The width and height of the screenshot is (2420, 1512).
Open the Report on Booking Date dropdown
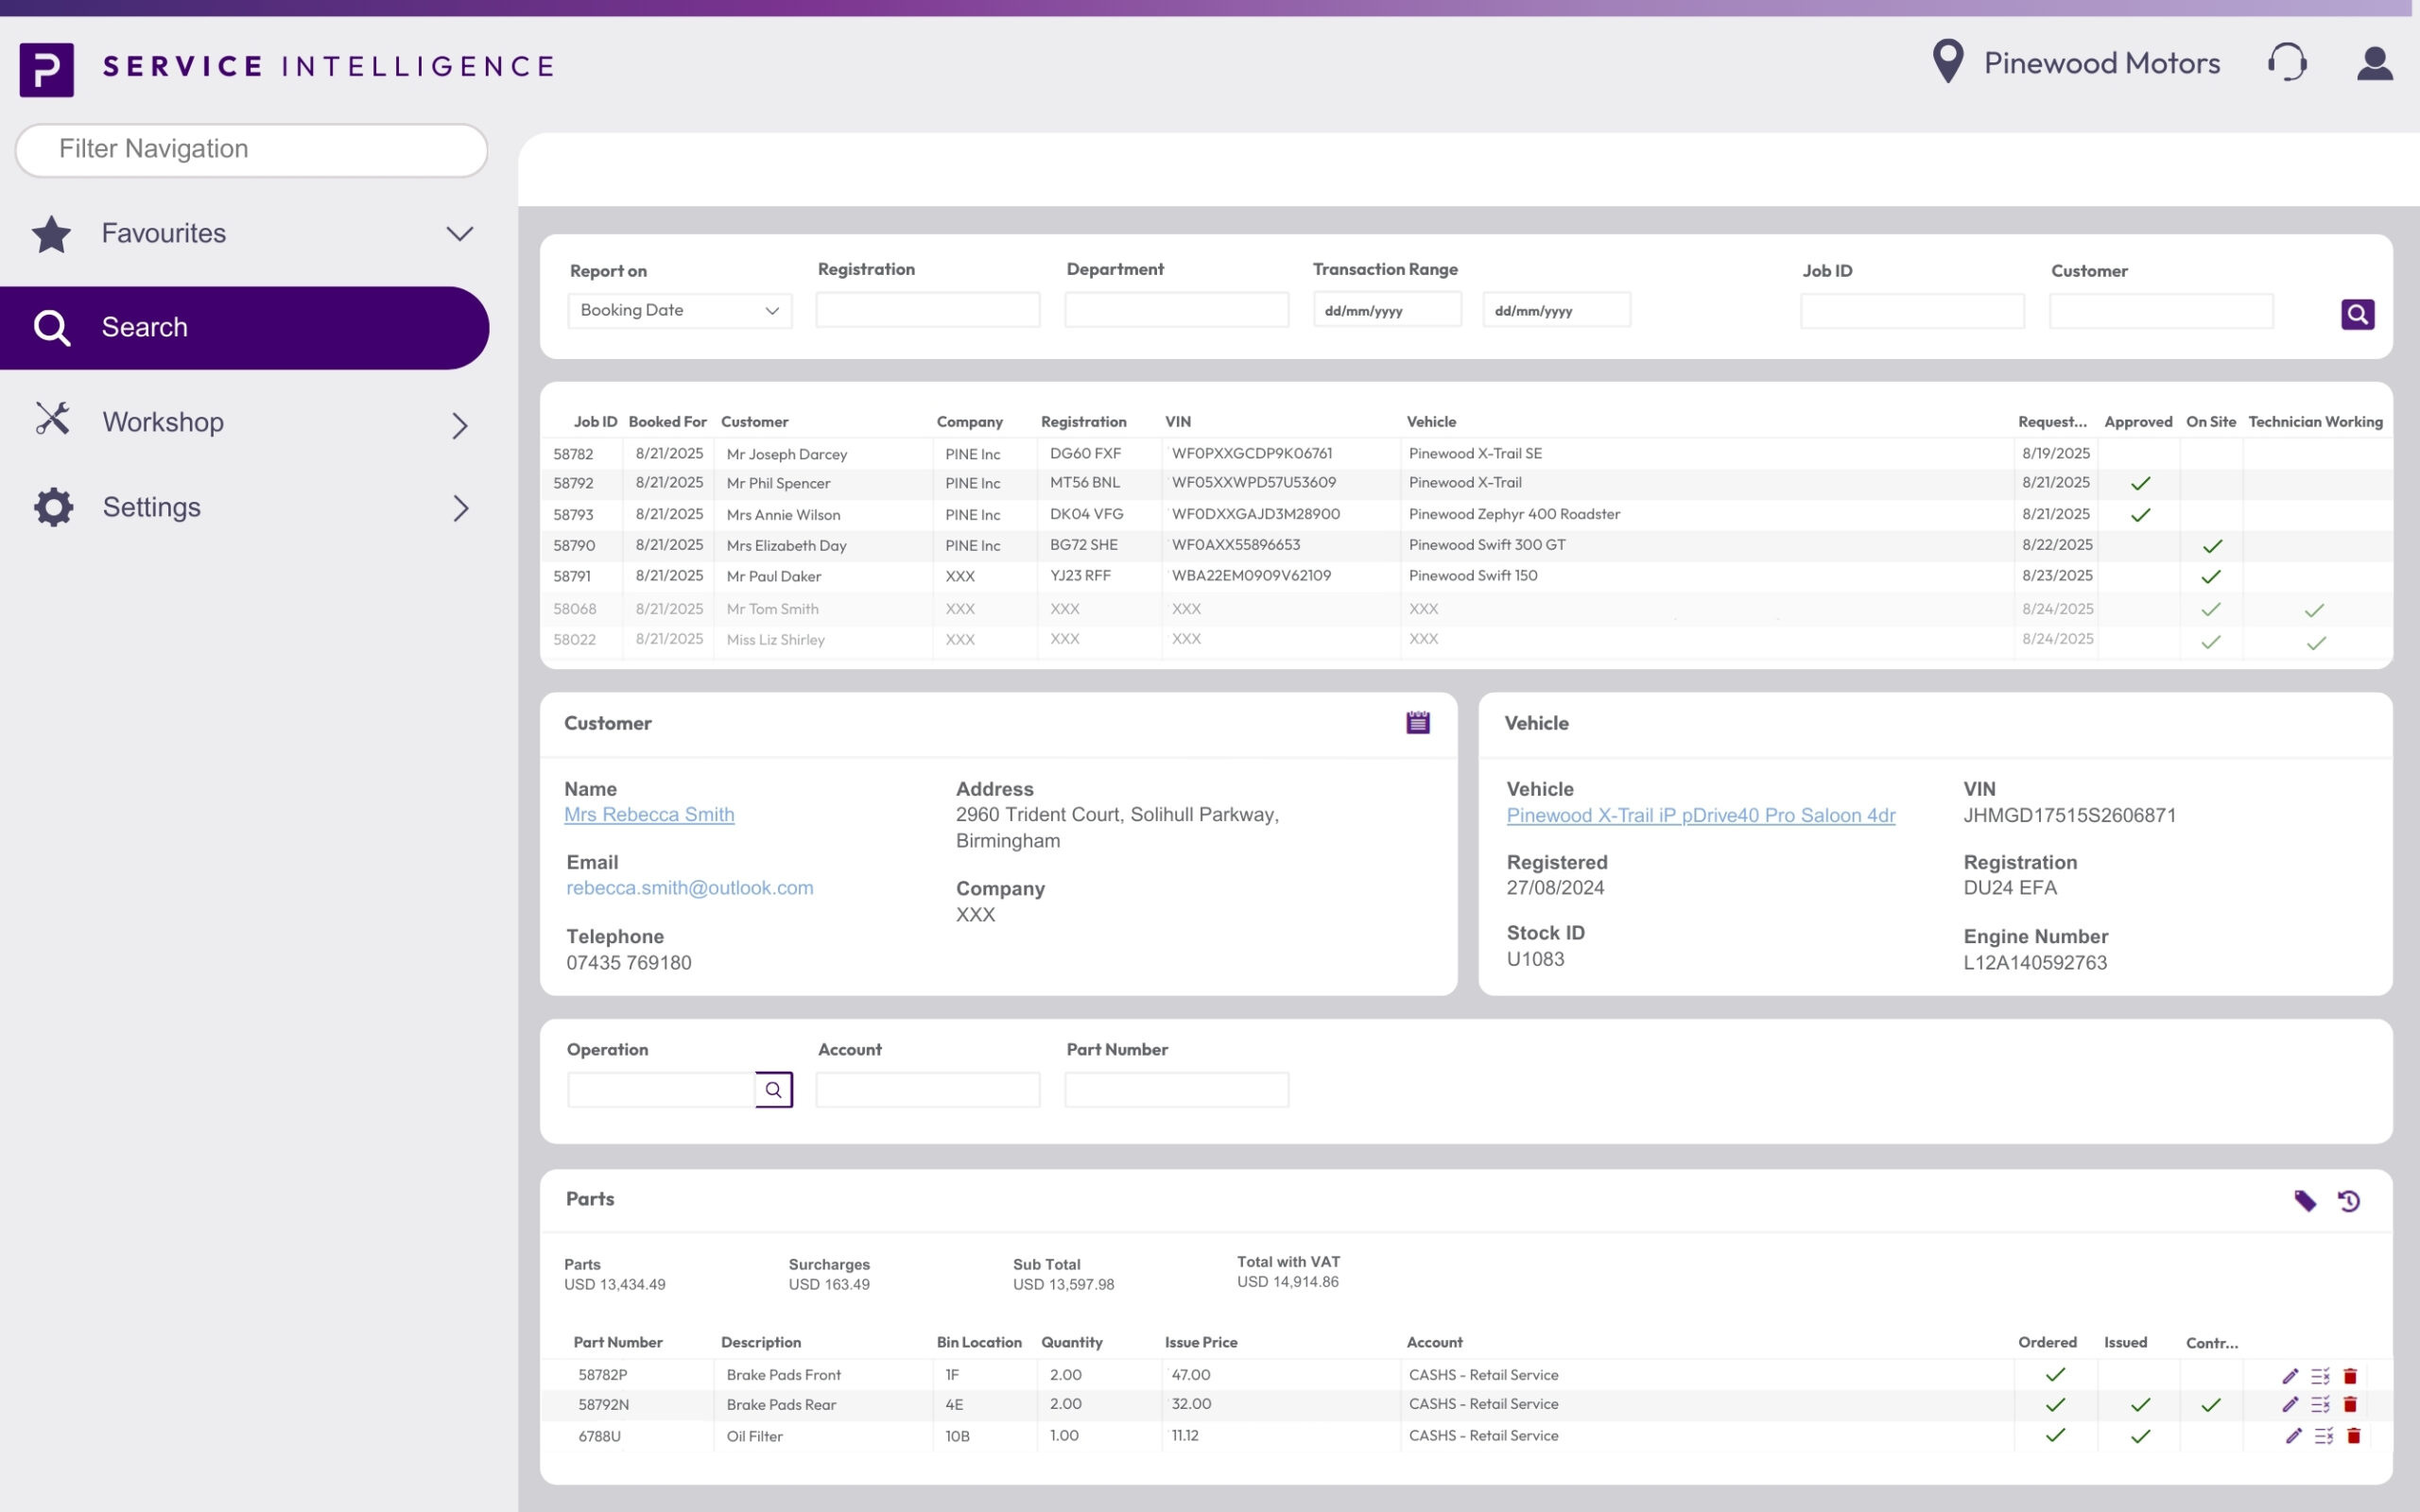tap(679, 310)
